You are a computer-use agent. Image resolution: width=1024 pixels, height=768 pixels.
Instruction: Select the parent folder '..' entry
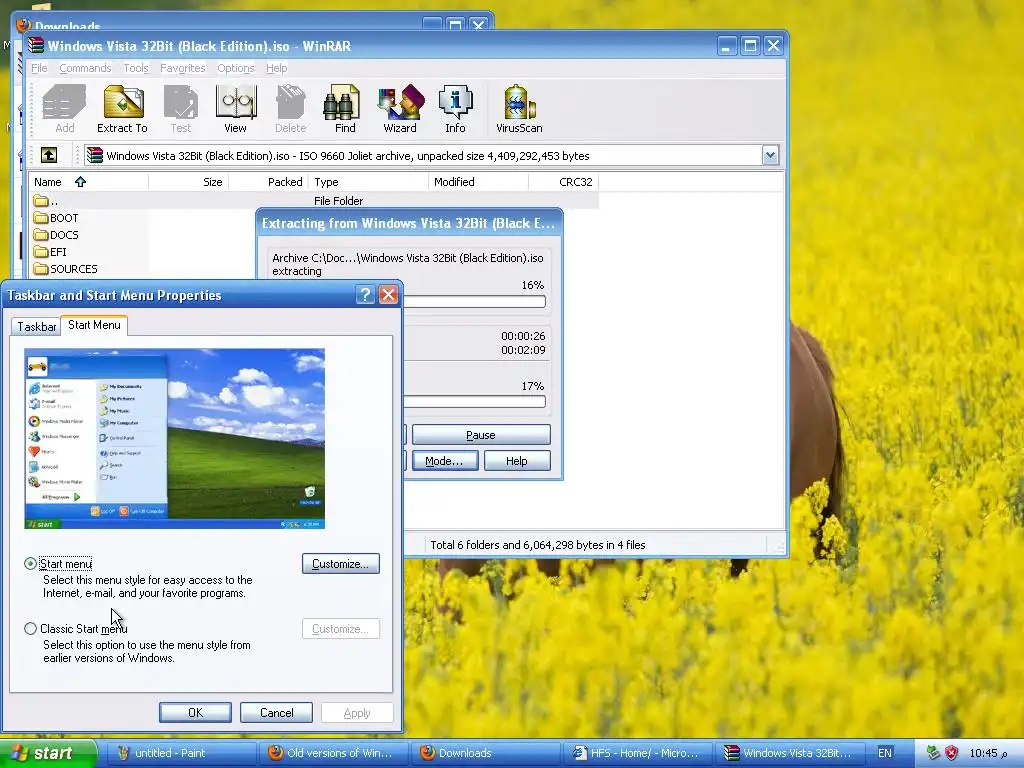[x=46, y=200]
